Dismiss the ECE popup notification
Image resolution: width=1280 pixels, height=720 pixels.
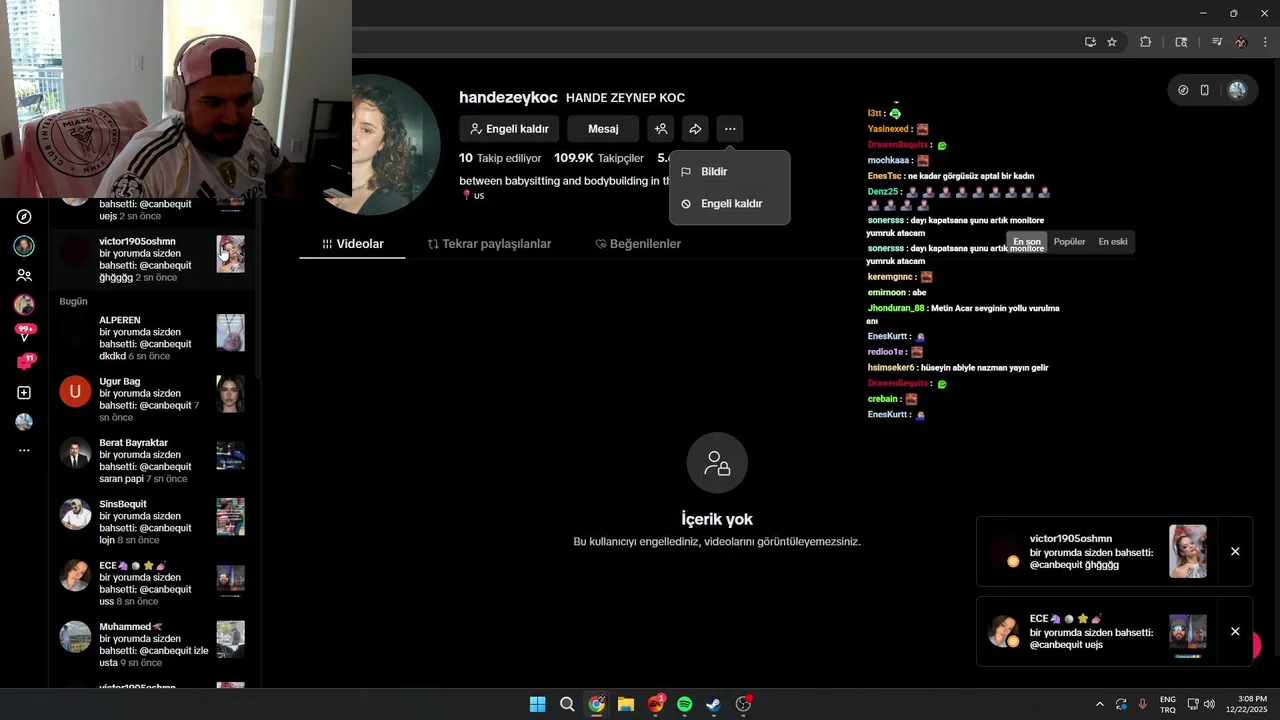click(1235, 632)
